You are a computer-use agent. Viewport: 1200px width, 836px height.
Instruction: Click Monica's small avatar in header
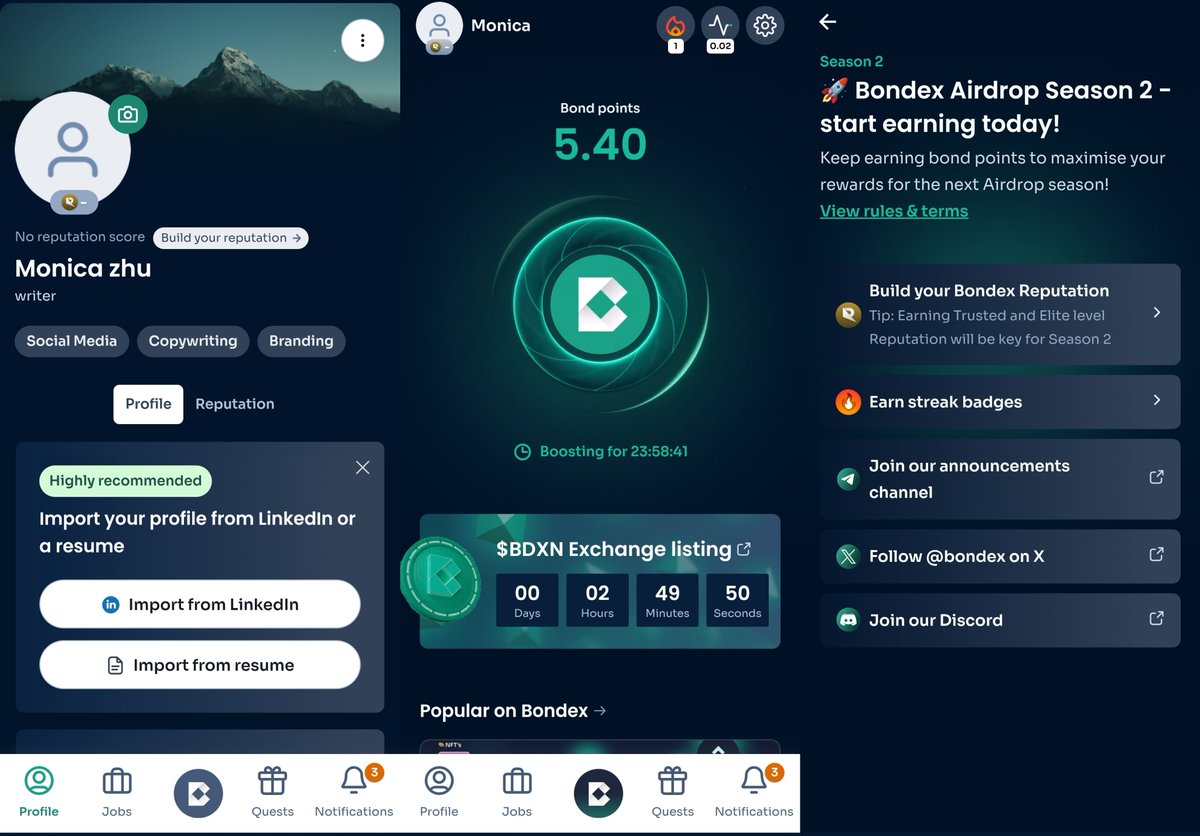(x=439, y=27)
